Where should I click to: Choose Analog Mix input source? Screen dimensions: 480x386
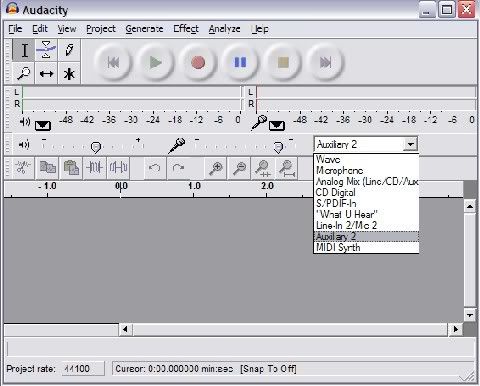click(366, 181)
